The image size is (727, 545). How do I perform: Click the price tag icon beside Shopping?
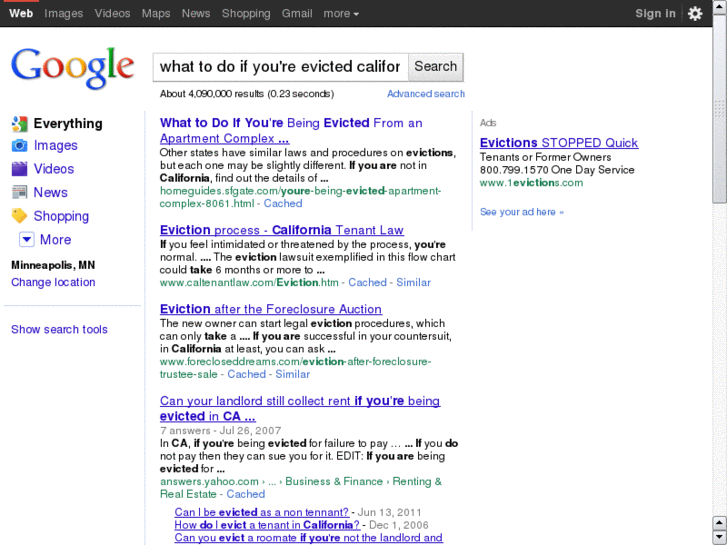[19, 216]
